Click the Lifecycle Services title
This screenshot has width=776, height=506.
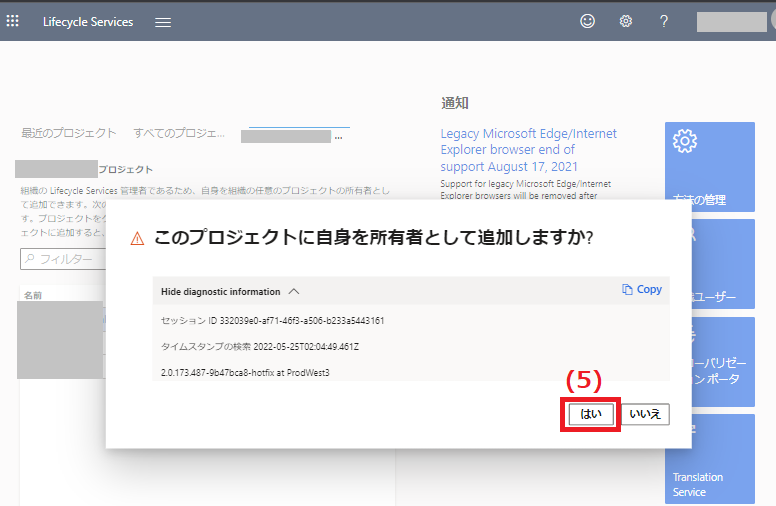(x=88, y=22)
